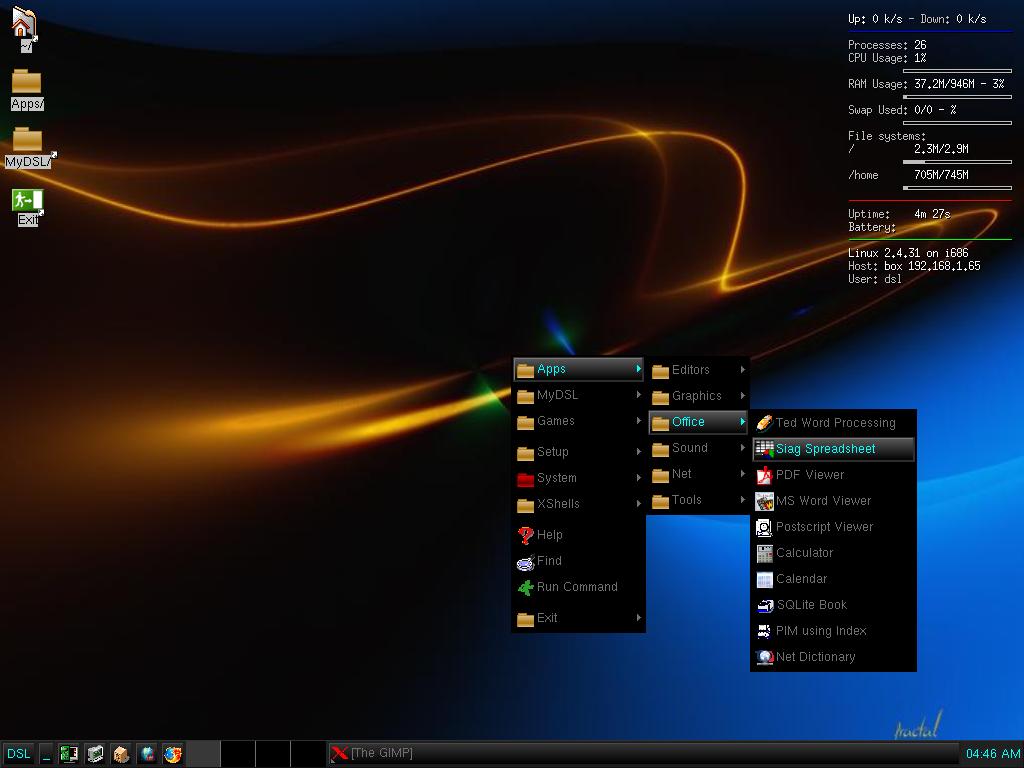The image size is (1024, 768).
Task: Open the terminal editor icon in taskbar
Action: tap(68, 753)
